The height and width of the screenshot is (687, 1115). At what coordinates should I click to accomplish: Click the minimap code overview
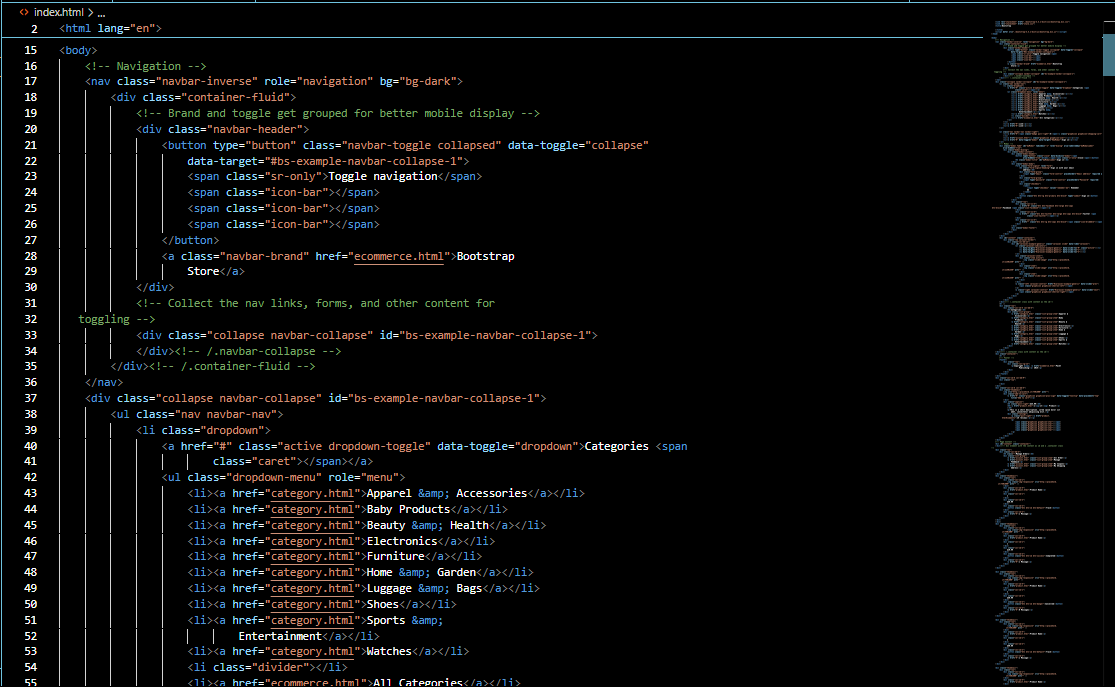[1040, 300]
